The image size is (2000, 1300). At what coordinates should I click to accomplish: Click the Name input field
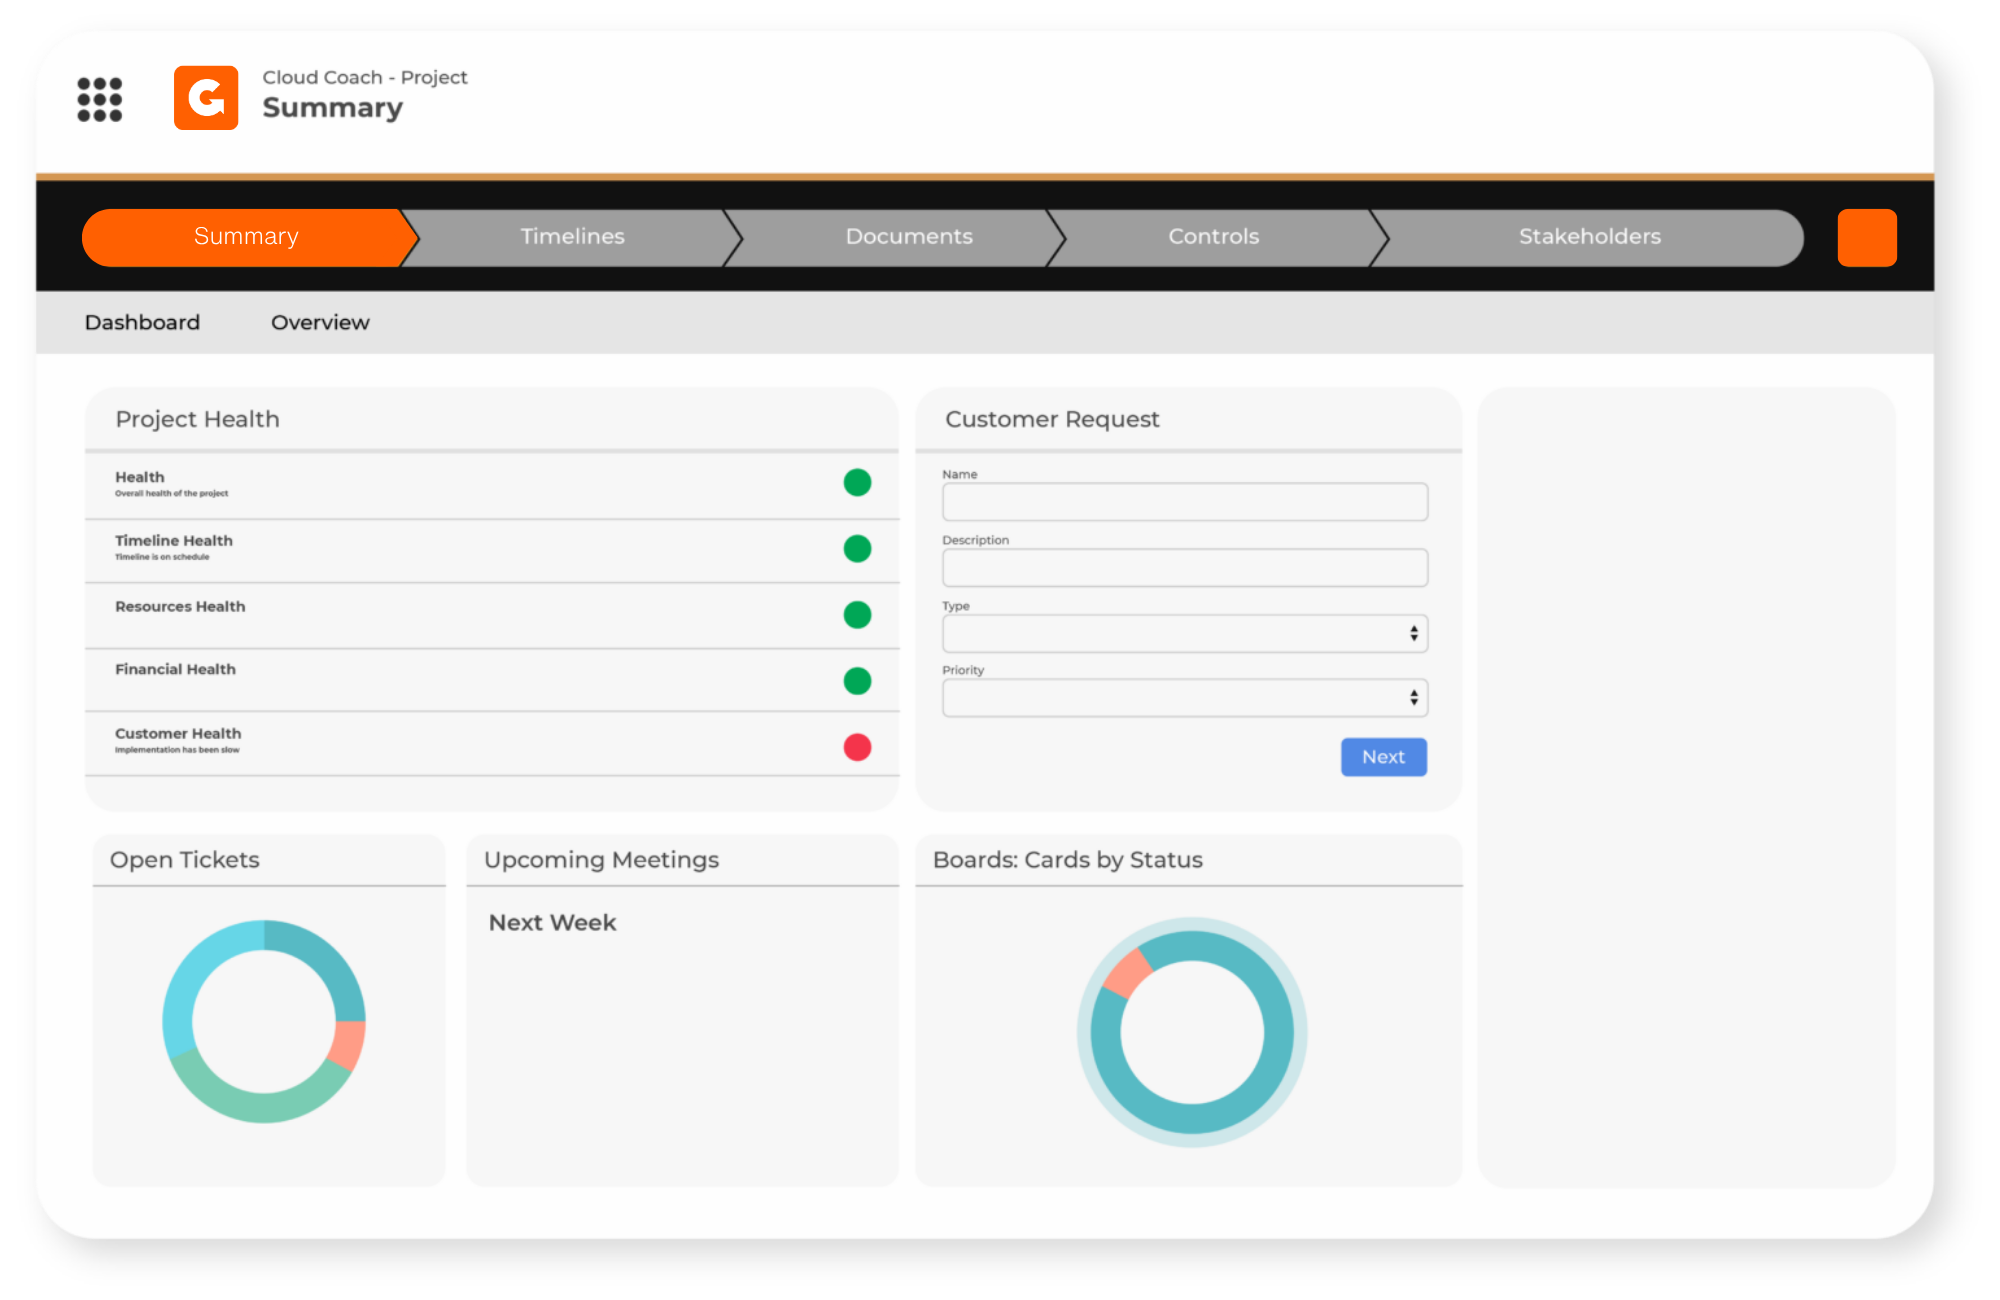[1185, 501]
